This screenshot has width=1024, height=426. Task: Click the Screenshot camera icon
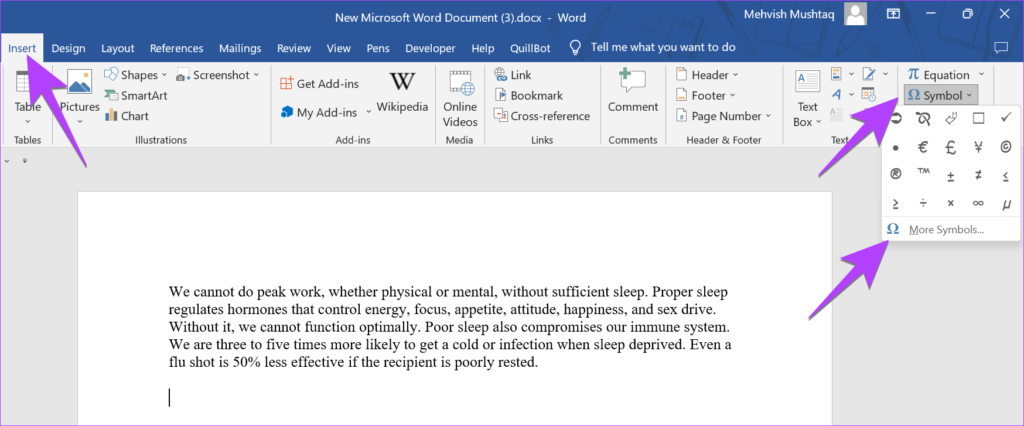(x=183, y=75)
